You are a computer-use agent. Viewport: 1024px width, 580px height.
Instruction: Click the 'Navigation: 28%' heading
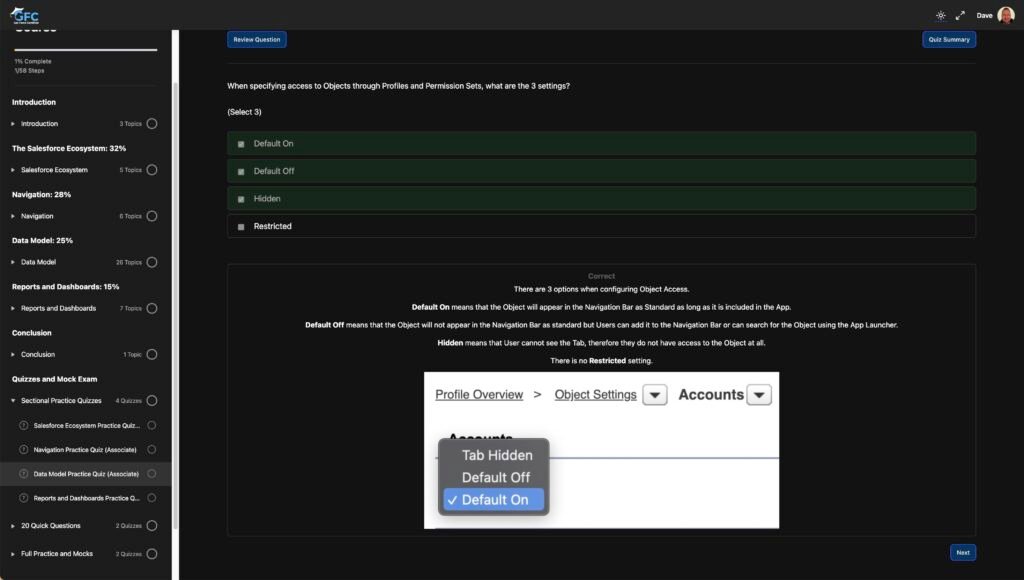41,195
